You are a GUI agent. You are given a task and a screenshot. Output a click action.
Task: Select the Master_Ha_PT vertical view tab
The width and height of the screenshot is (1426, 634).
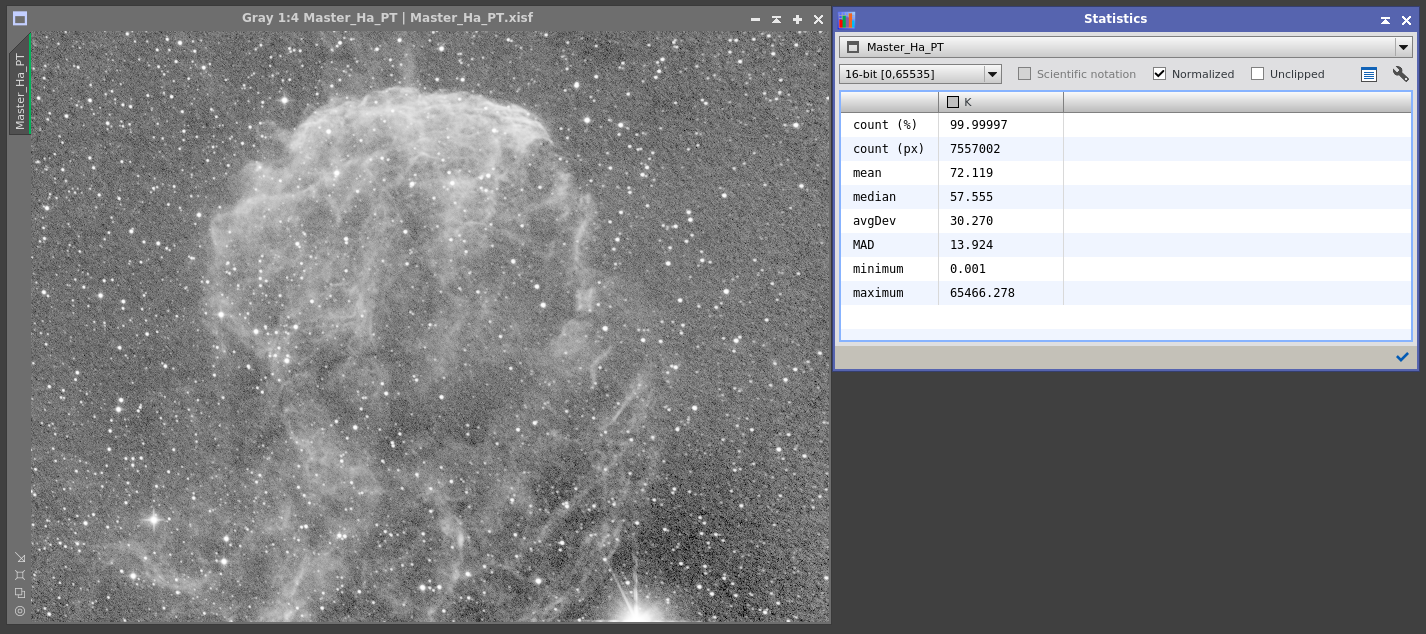click(20, 86)
